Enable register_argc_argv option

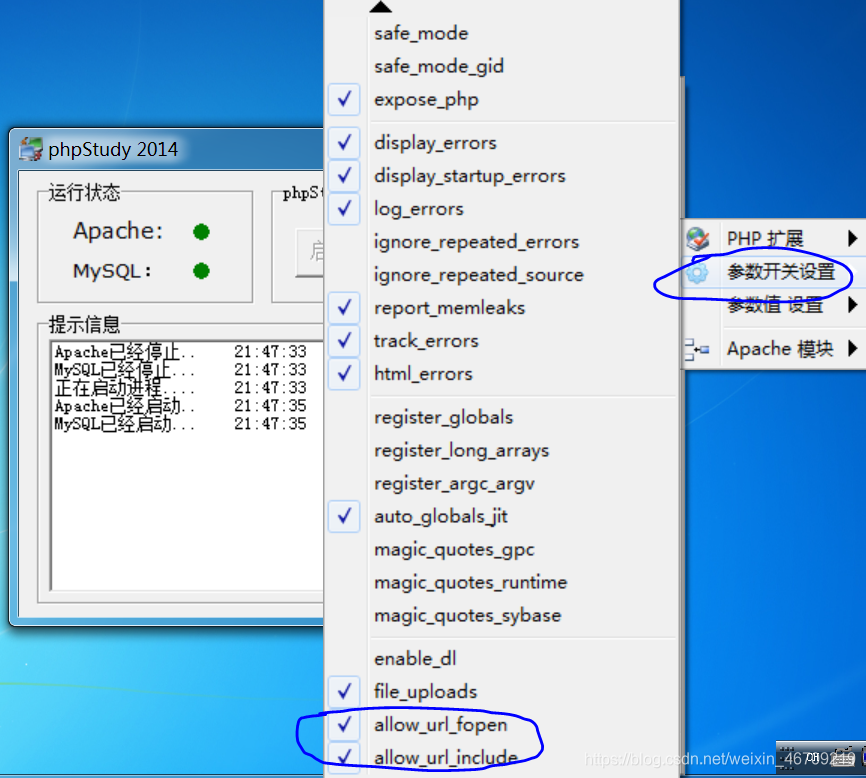point(501,484)
